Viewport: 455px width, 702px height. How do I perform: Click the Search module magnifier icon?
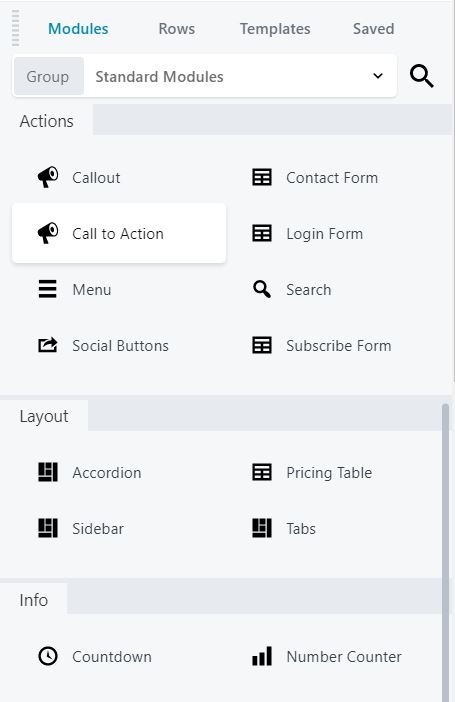pyautogui.click(x=262, y=289)
